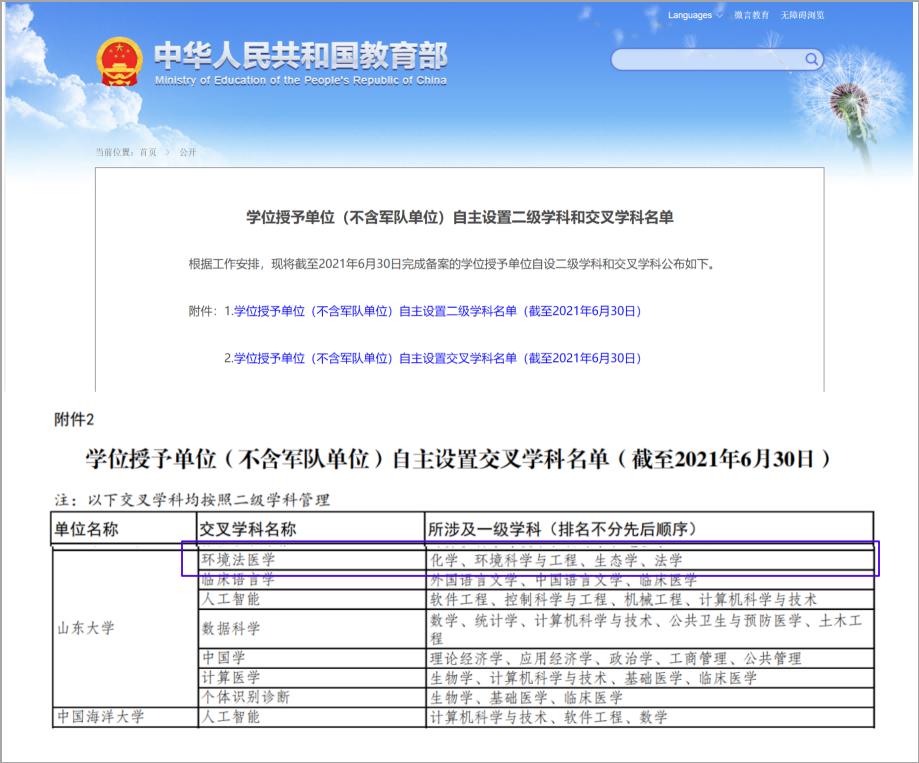Click the 交叉学科名称 column header
This screenshot has width=919, height=763.
(x=311, y=529)
